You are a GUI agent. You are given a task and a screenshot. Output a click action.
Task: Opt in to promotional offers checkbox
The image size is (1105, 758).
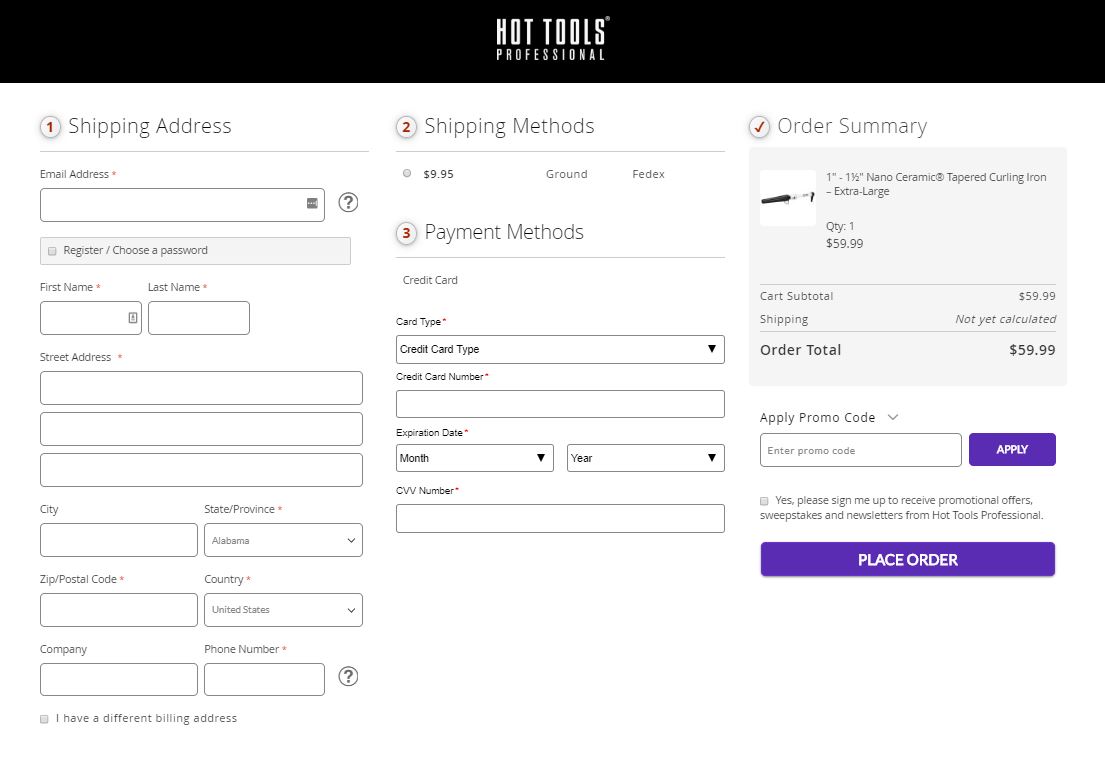click(x=764, y=501)
